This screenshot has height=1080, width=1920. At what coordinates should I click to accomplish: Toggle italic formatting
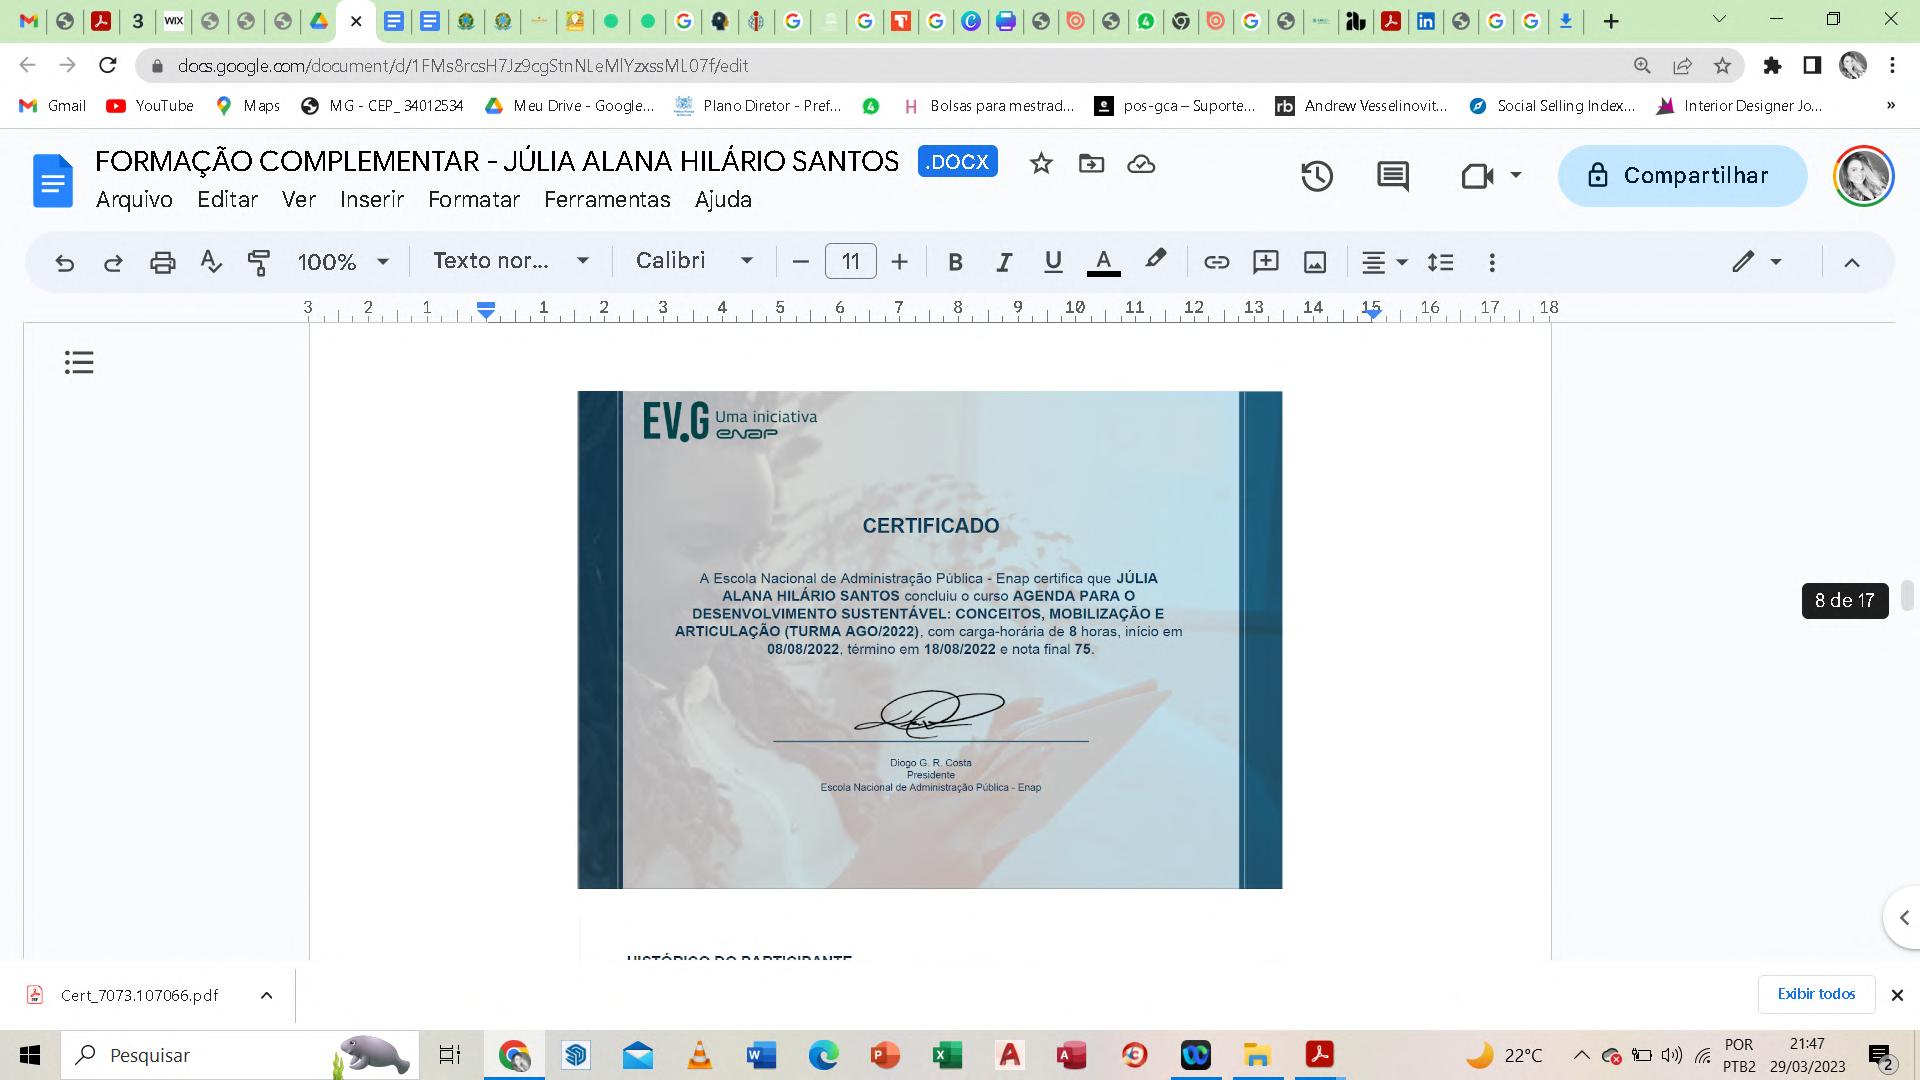1003,262
